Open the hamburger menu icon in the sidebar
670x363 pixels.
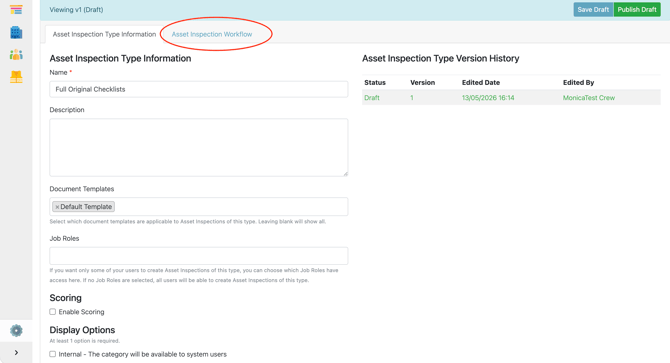(x=16, y=9)
